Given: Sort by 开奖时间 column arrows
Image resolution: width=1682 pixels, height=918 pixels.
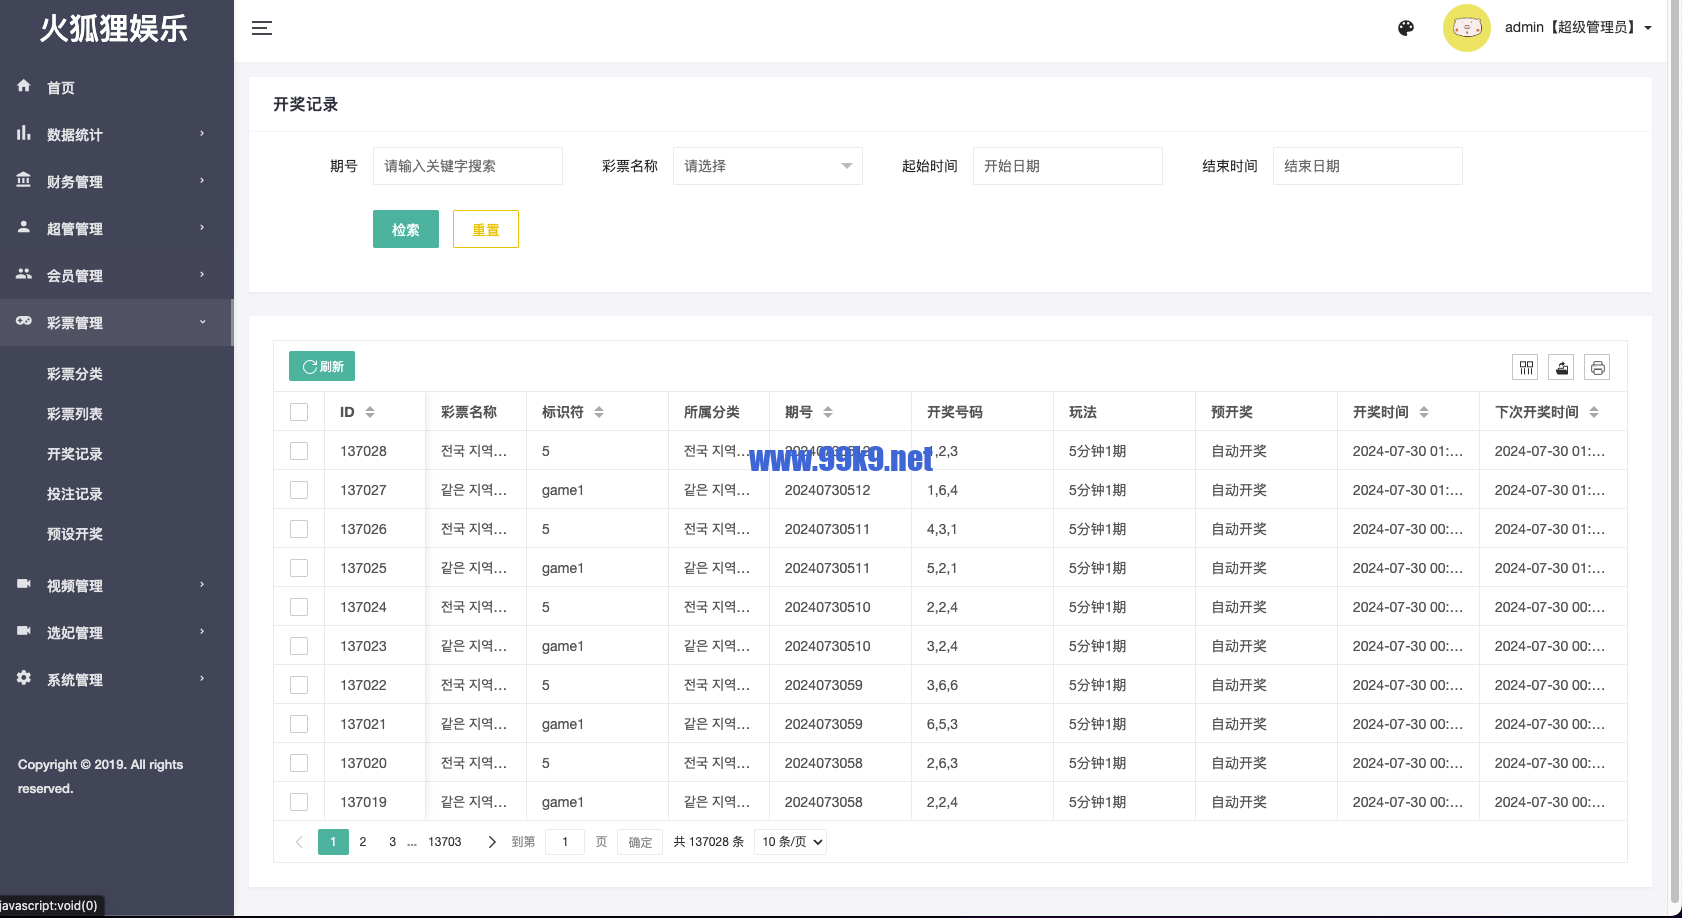Looking at the screenshot, I should coord(1424,412).
